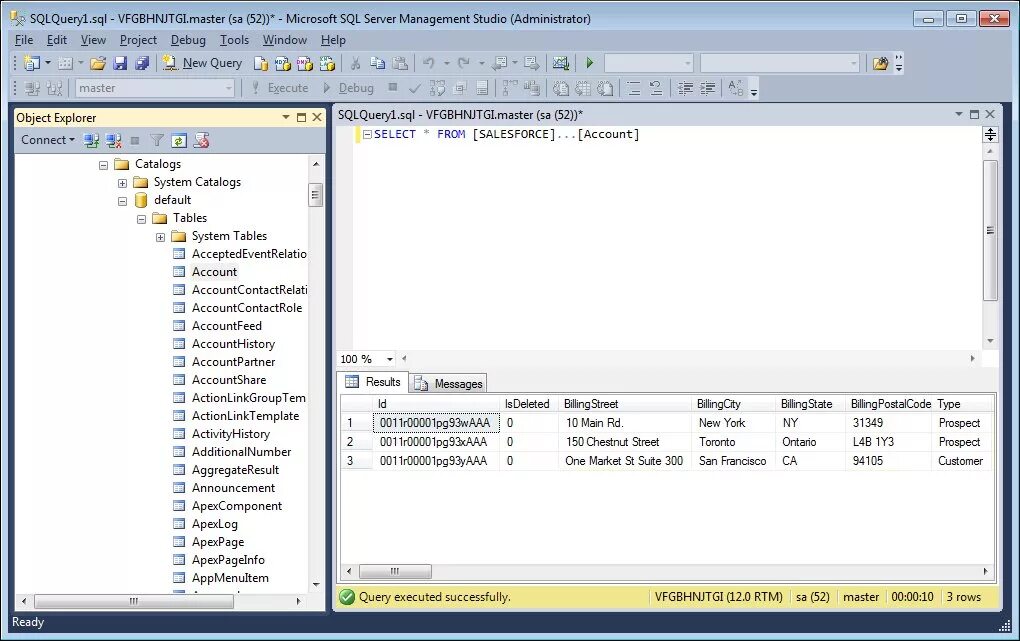The width and height of the screenshot is (1020, 641).
Task: Click the Disconnect icon in Object Explorer toolbar
Action: 113,141
